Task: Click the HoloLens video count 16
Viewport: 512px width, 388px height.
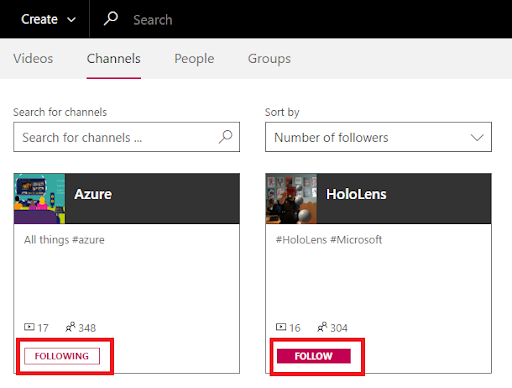Action: pos(295,328)
